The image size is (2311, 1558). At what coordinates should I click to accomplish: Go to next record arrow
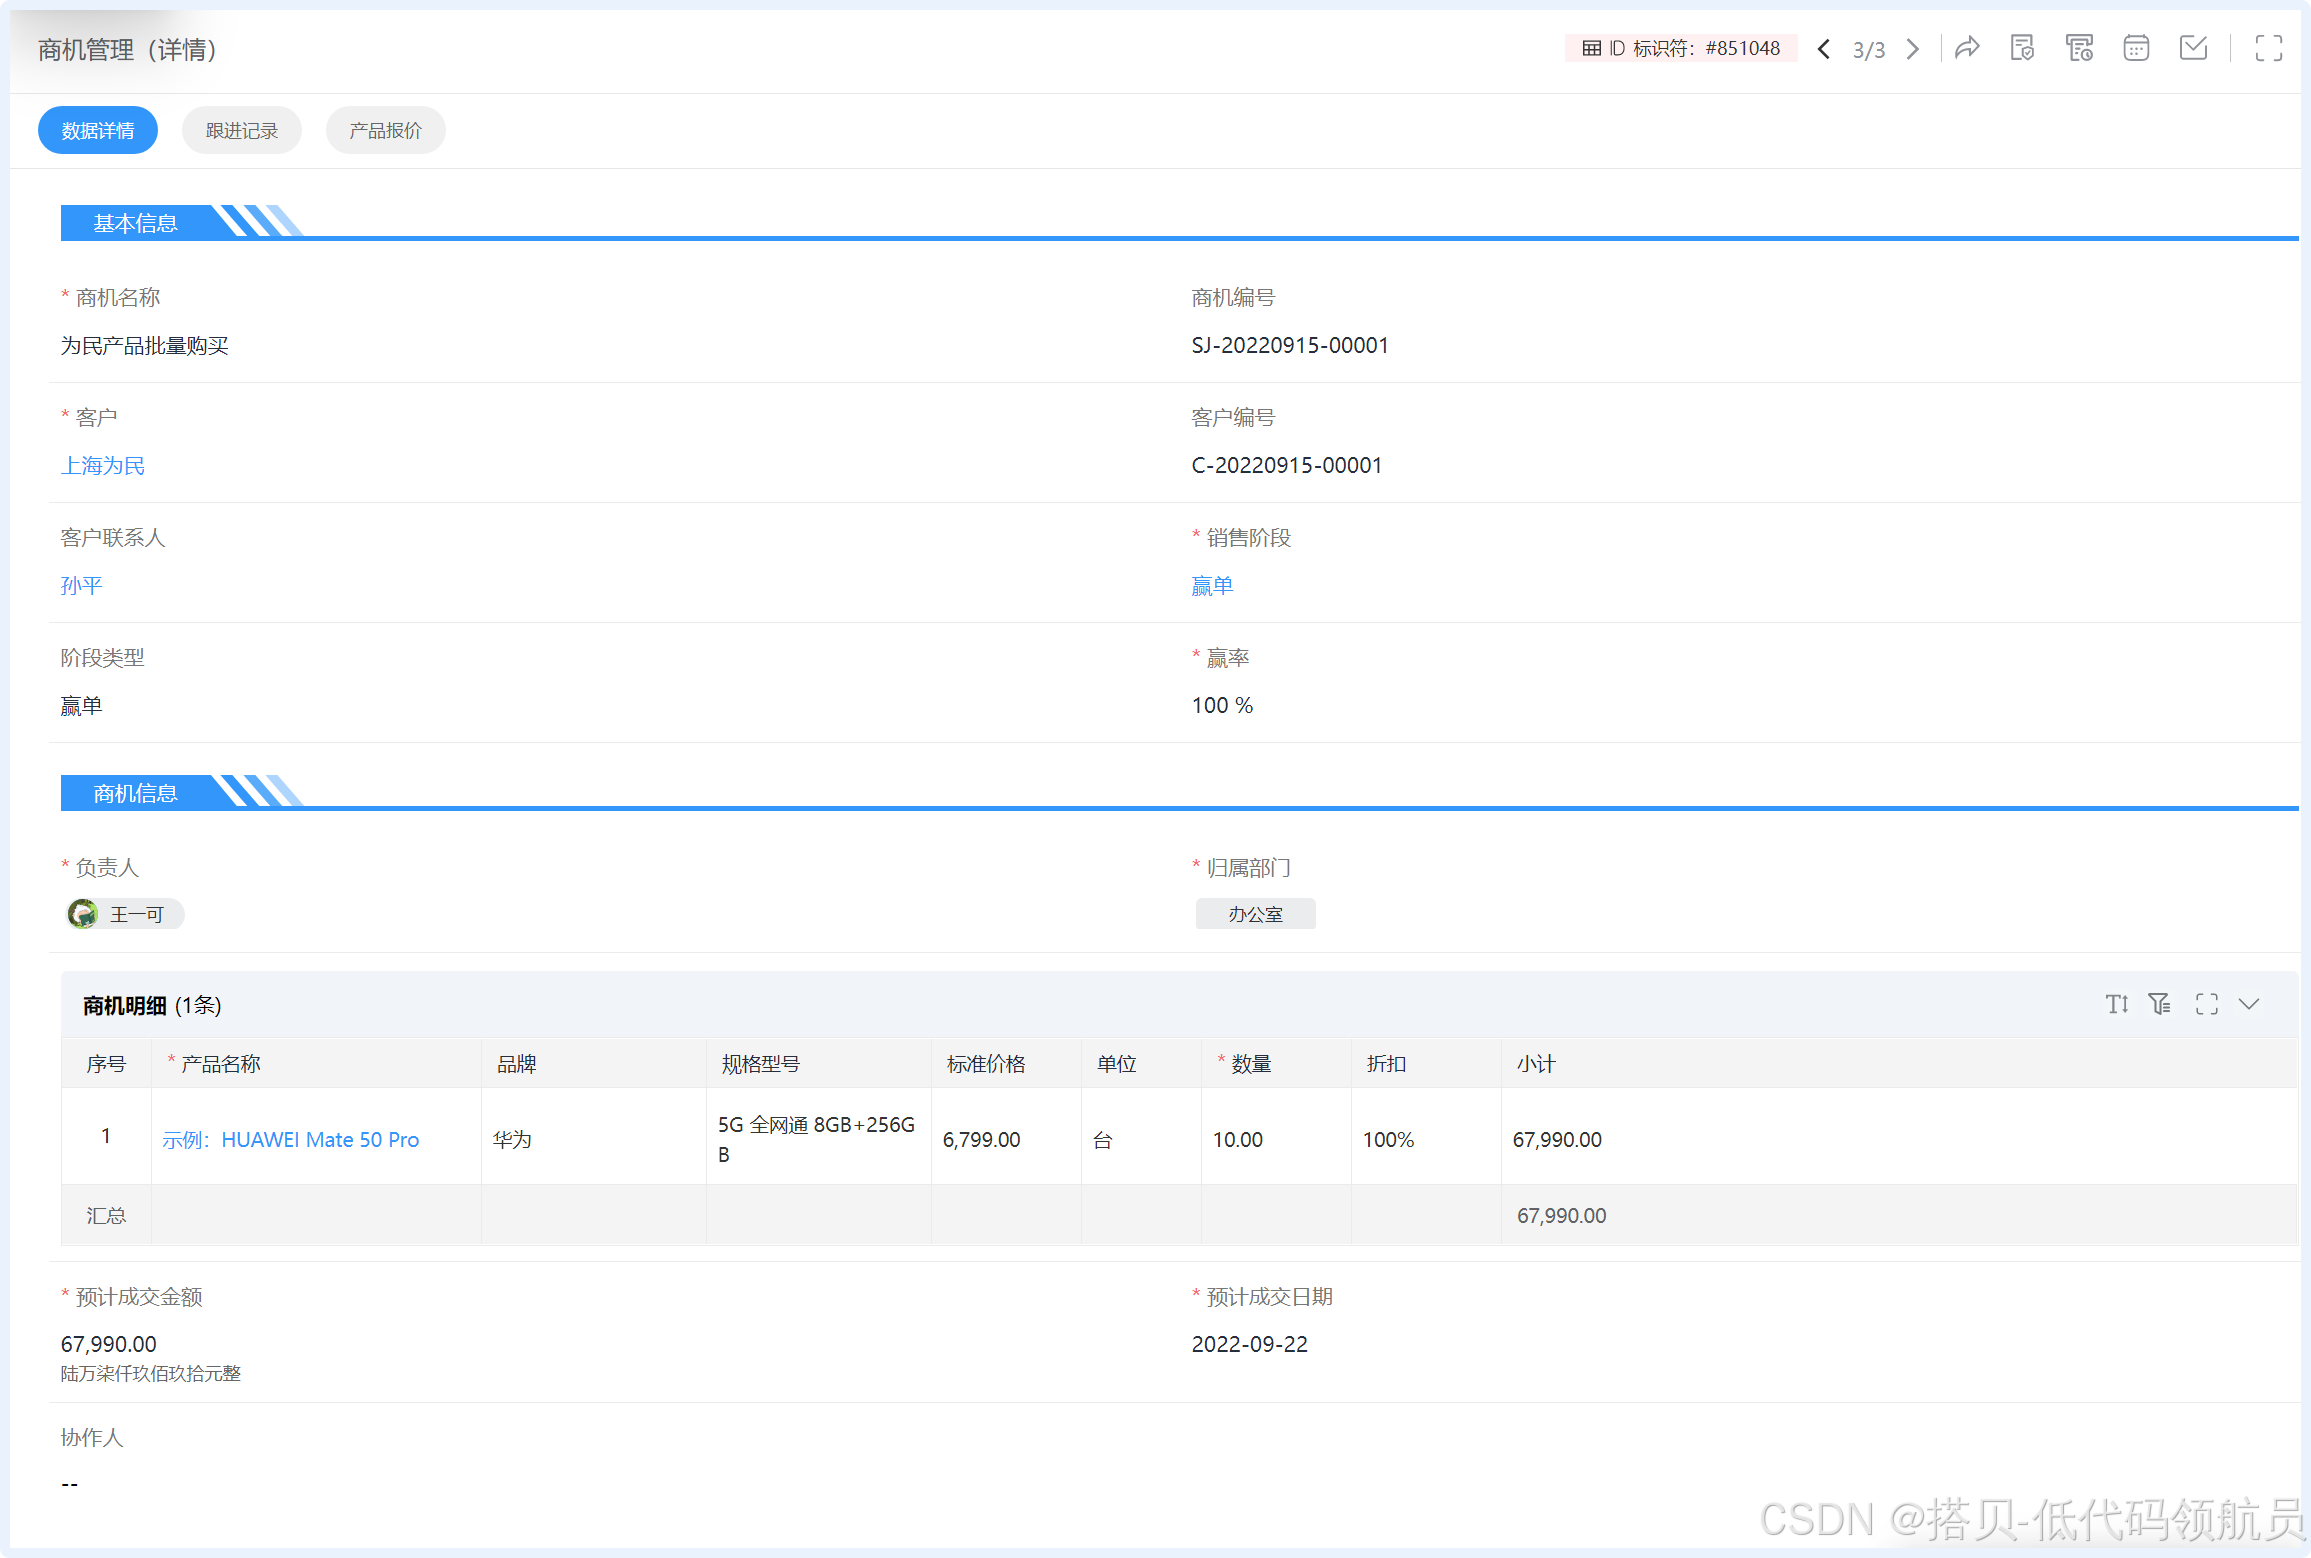tap(1912, 49)
